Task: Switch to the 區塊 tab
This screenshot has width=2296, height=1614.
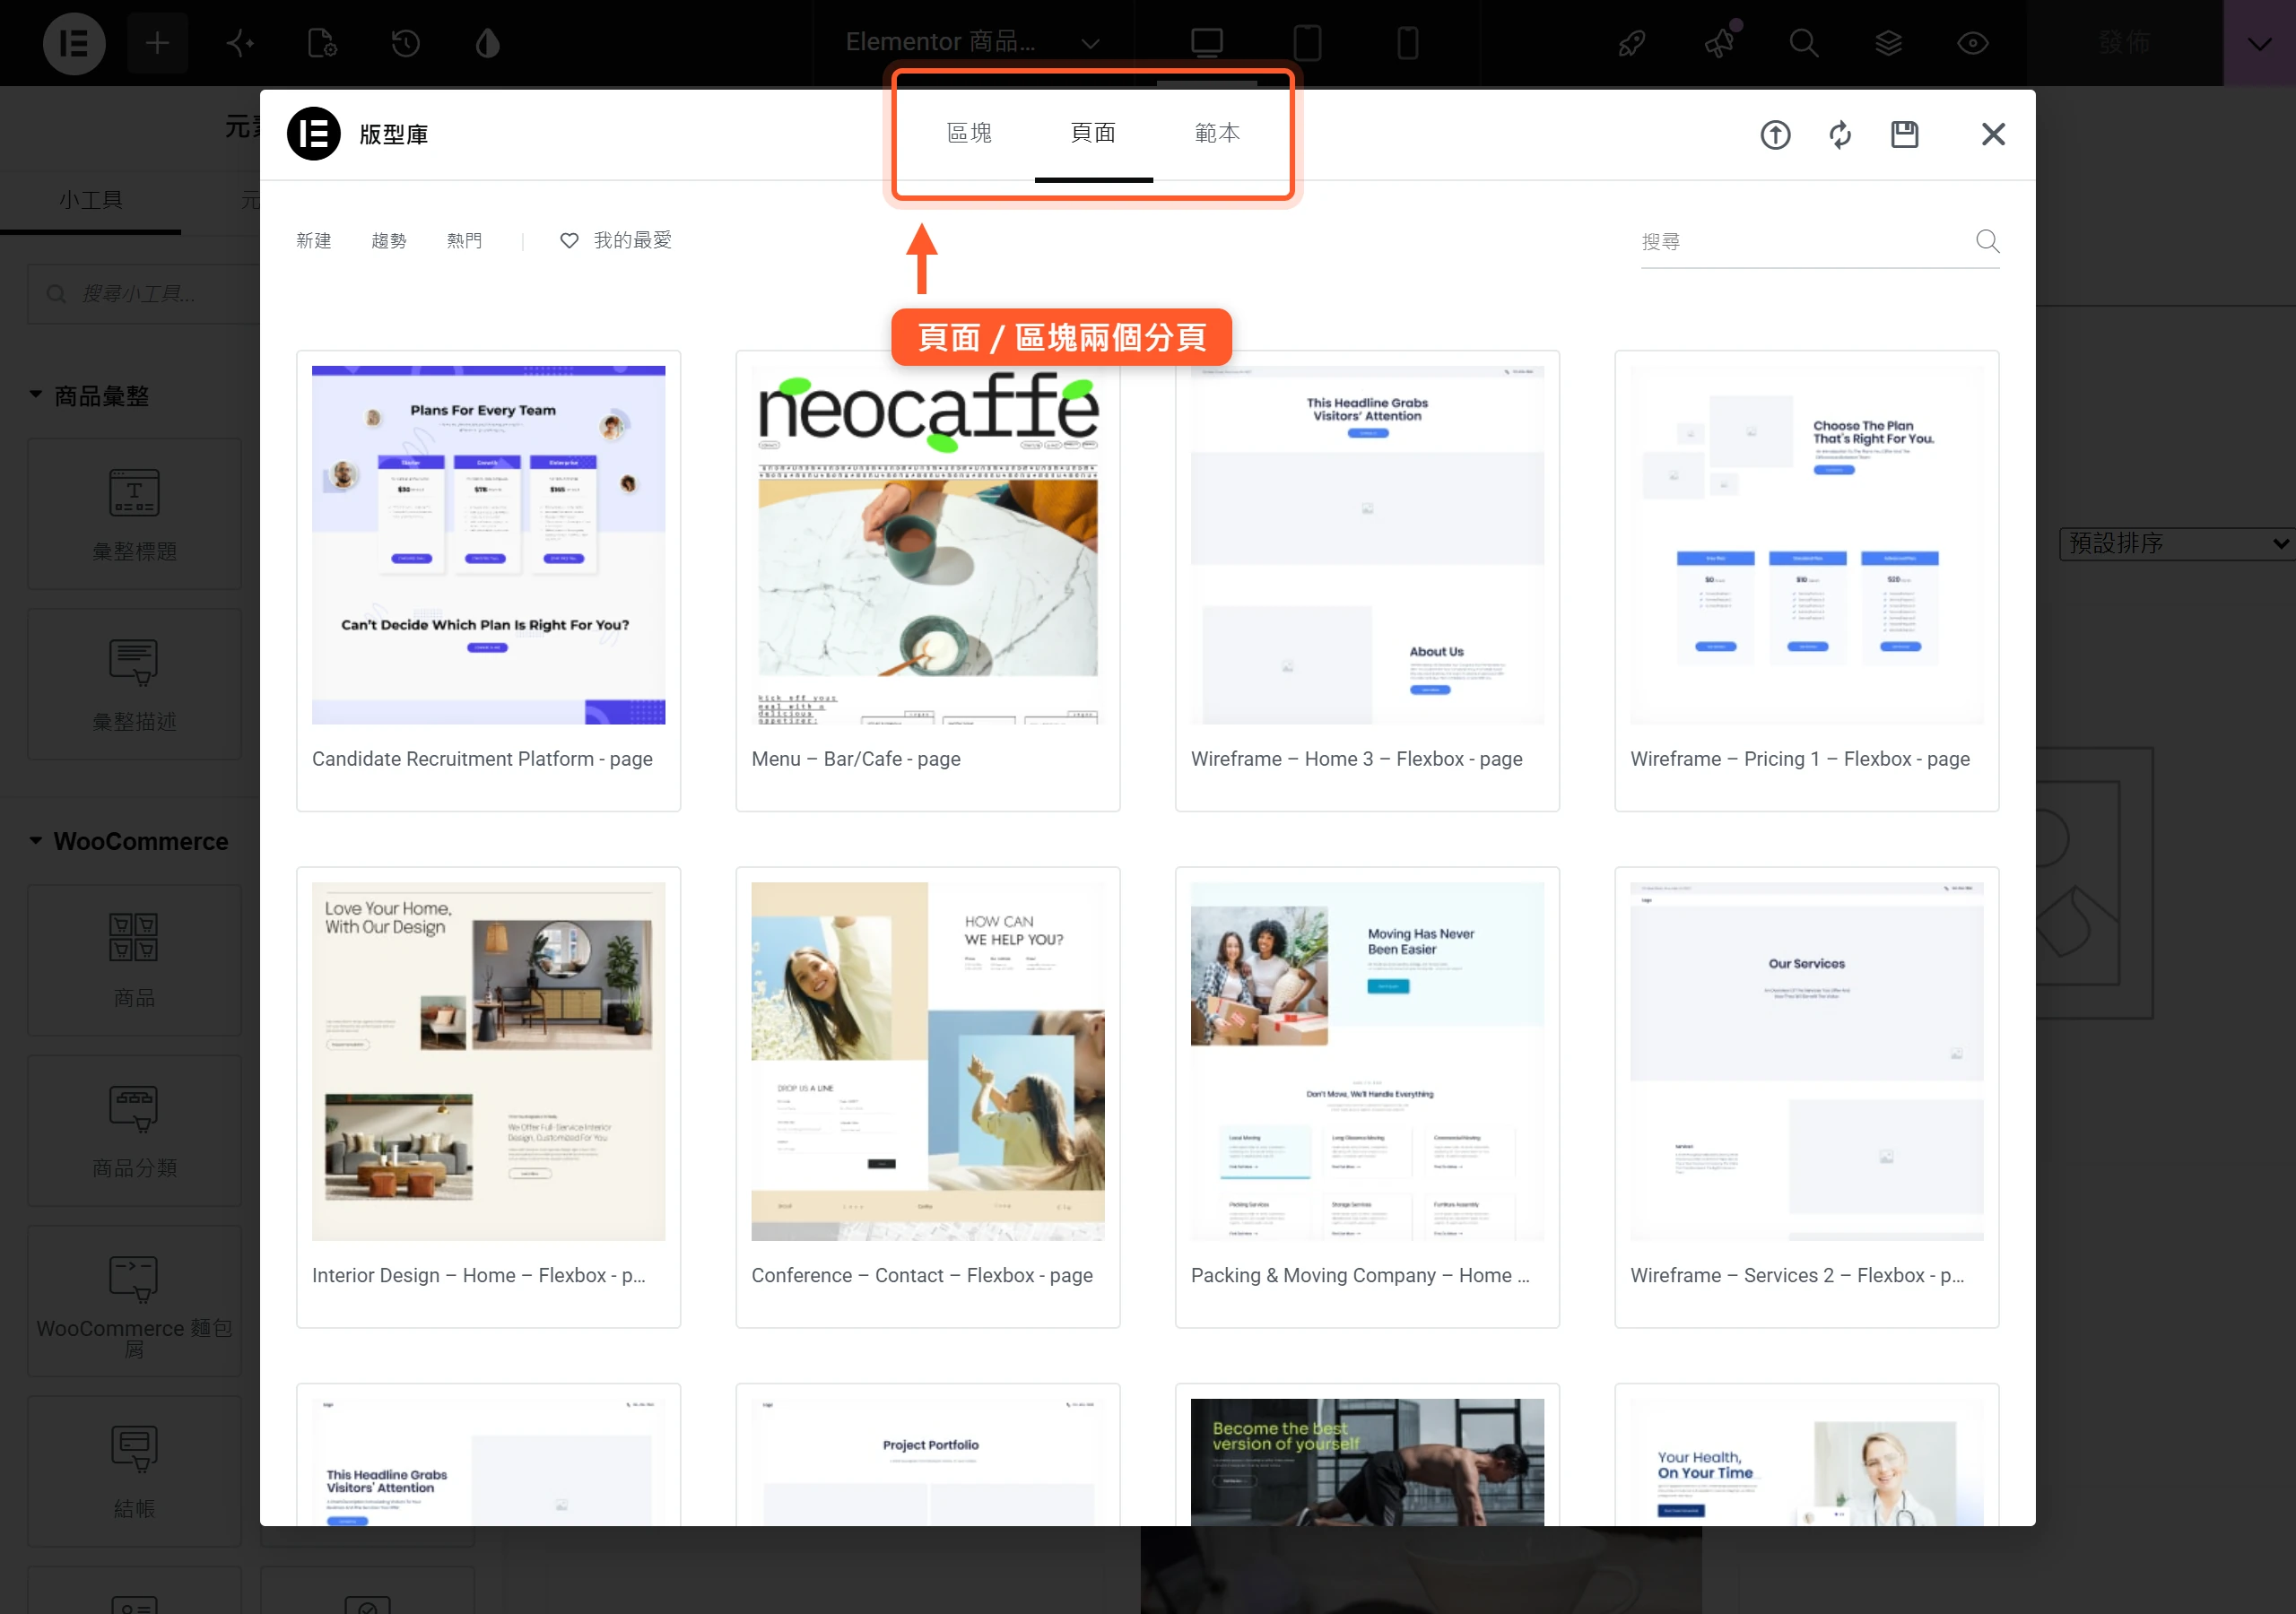Action: [x=969, y=133]
